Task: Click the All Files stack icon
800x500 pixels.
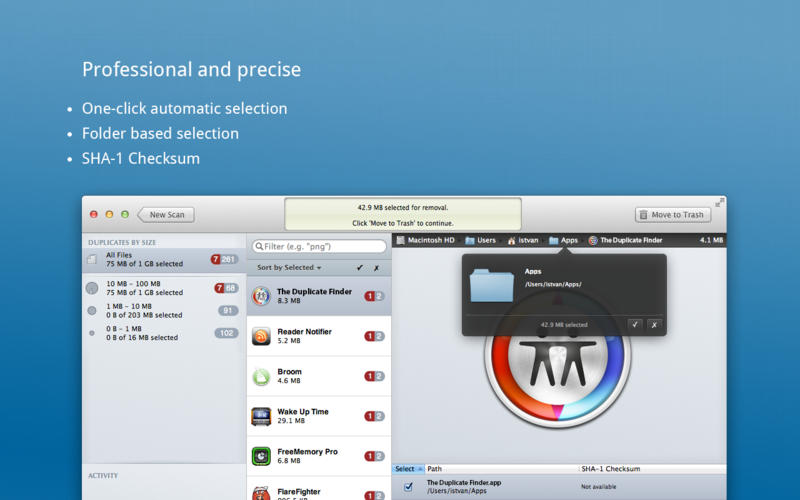Action: [92, 260]
